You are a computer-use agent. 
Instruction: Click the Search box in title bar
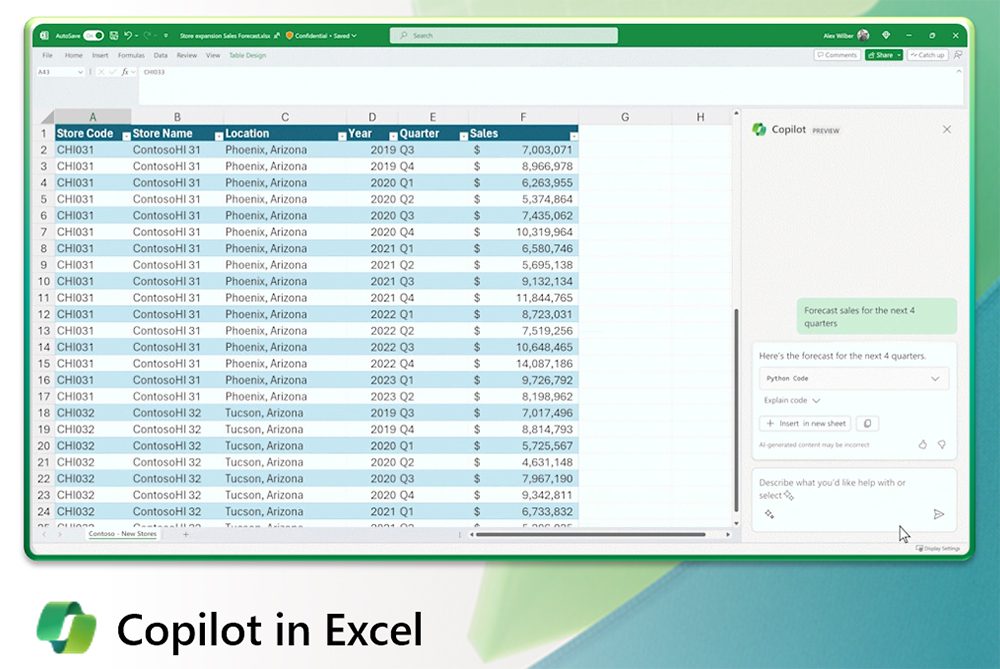point(504,36)
